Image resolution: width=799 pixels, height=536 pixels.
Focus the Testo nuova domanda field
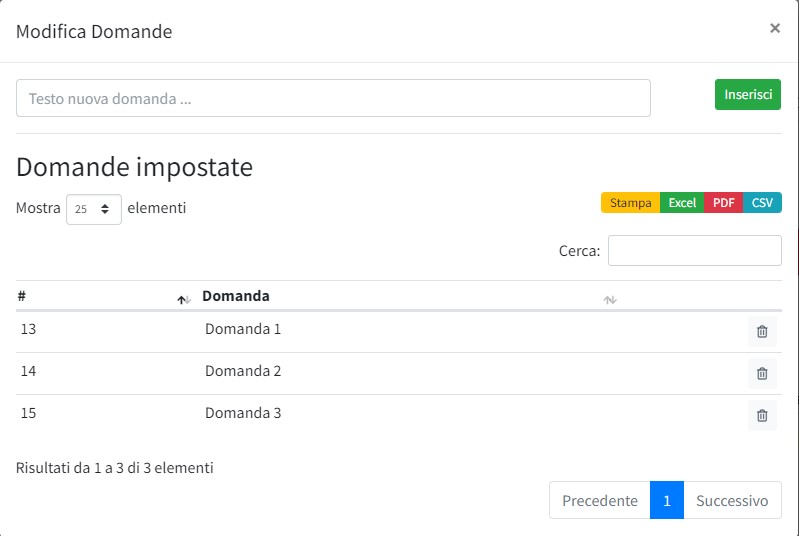coord(333,99)
